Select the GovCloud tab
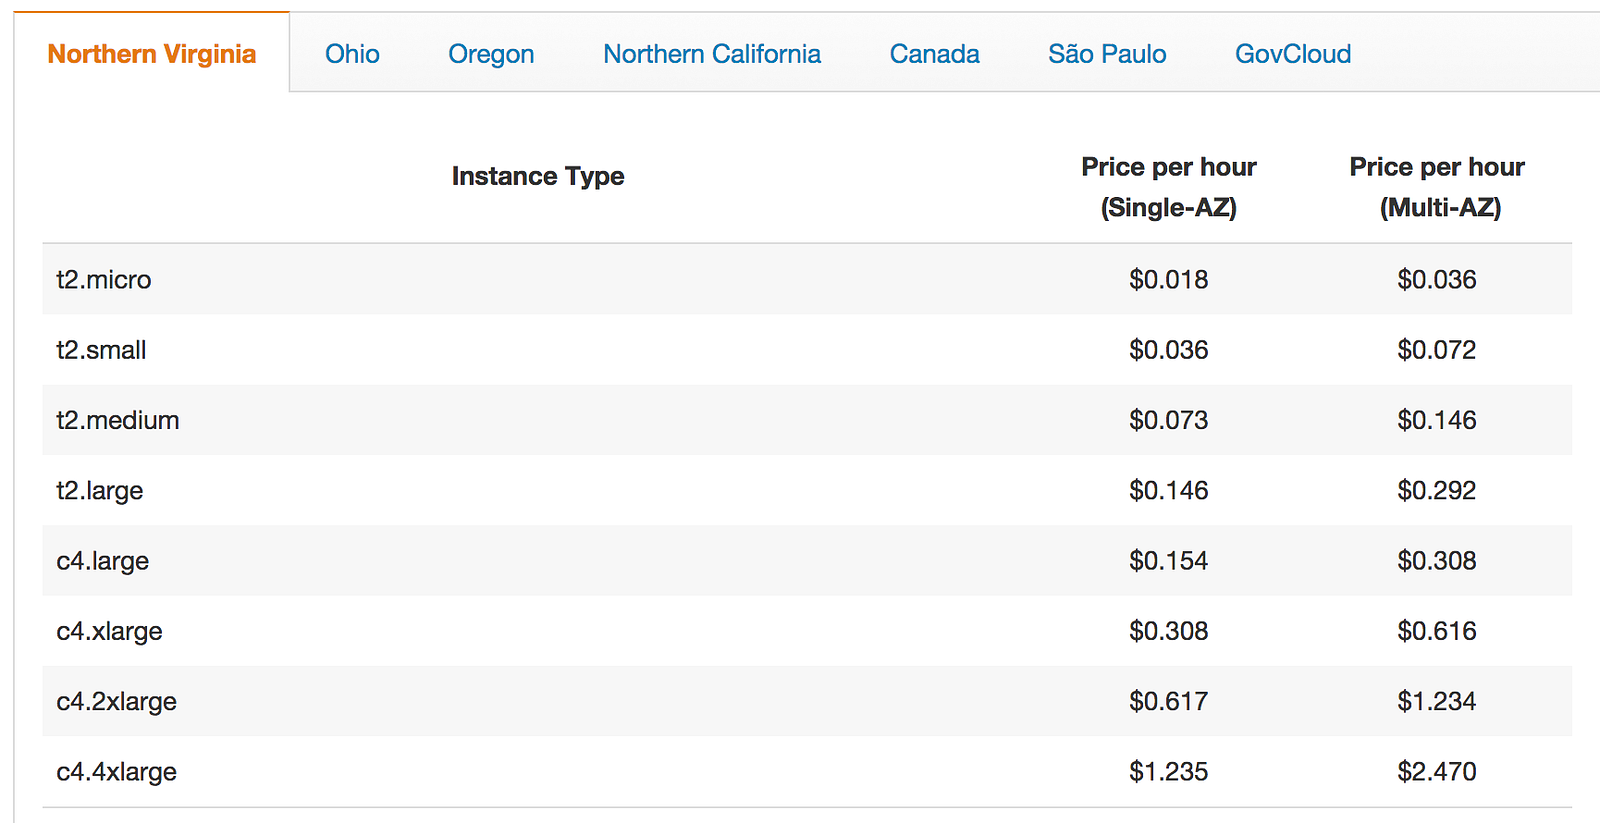Viewport: 1600px width, 823px height. click(x=1293, y=54)
